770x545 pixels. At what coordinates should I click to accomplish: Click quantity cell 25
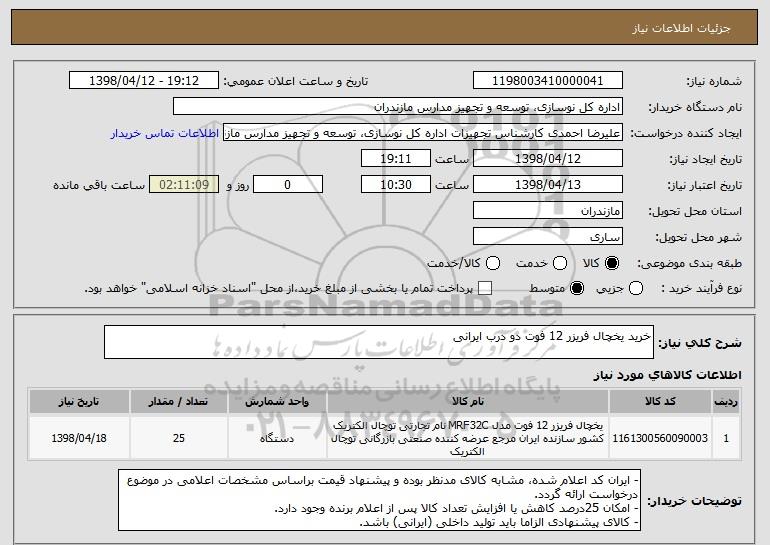point(178,438)
